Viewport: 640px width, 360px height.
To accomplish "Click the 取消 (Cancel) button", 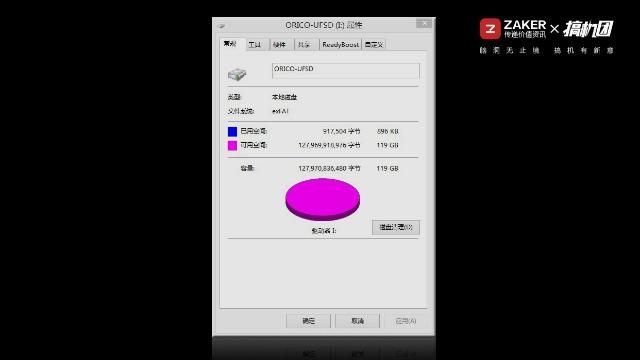I will tap(357, 321).
